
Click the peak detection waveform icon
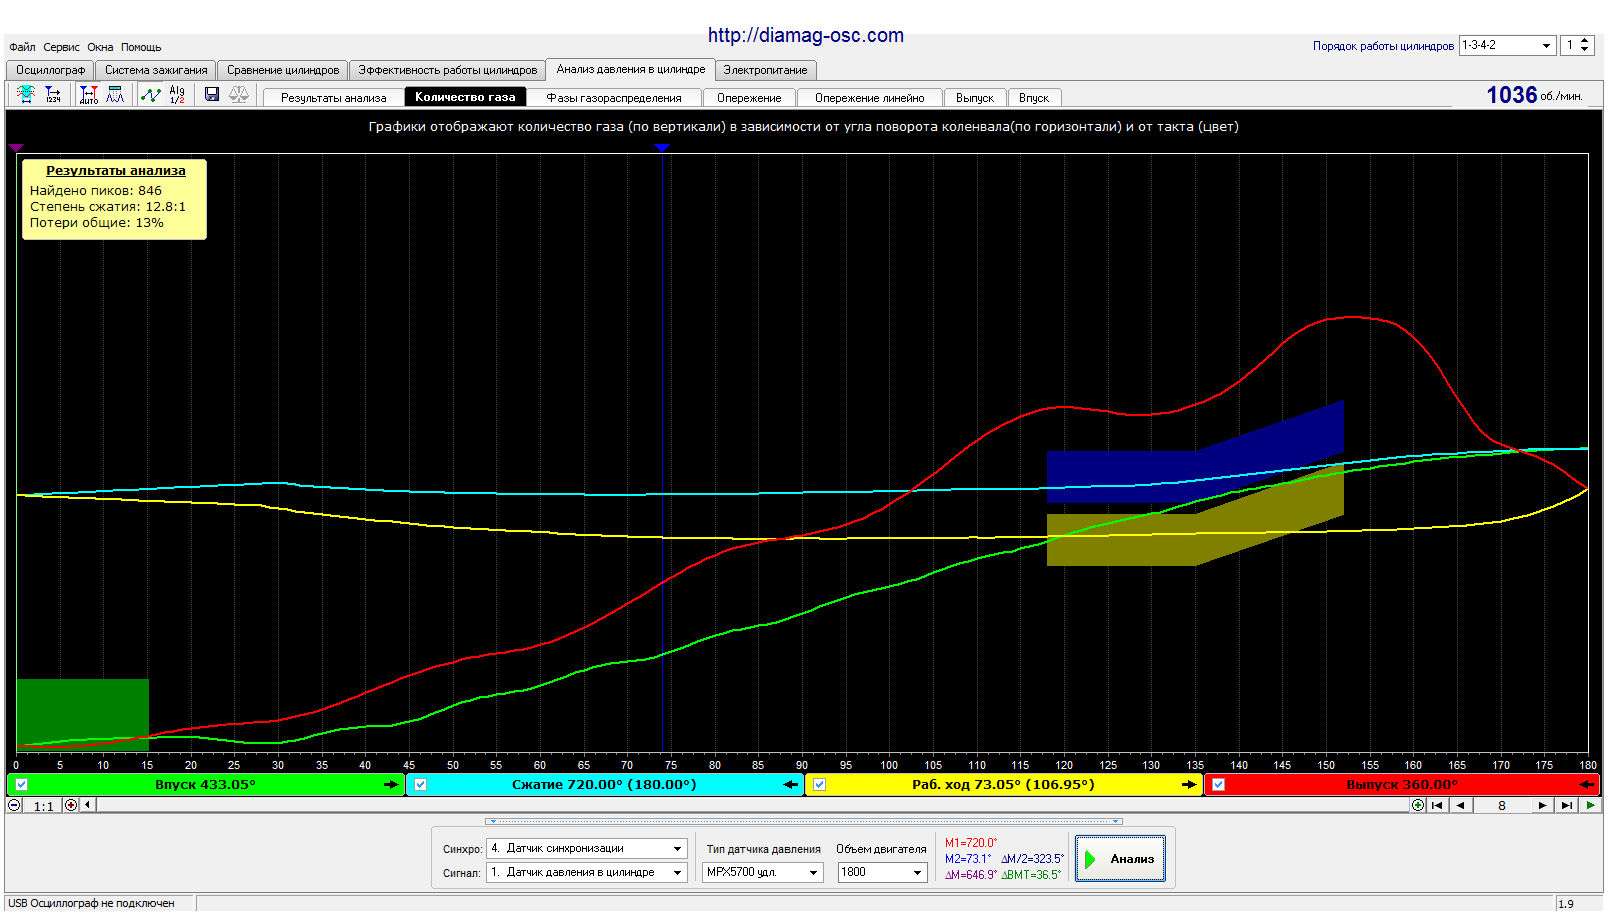click(116, 94)
